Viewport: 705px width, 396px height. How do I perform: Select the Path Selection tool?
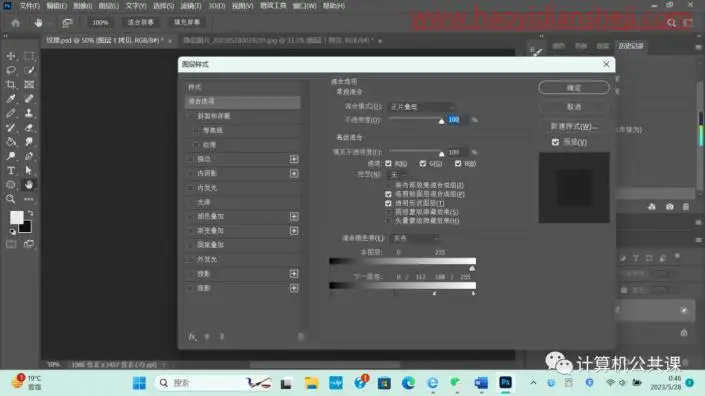(29, 170)
